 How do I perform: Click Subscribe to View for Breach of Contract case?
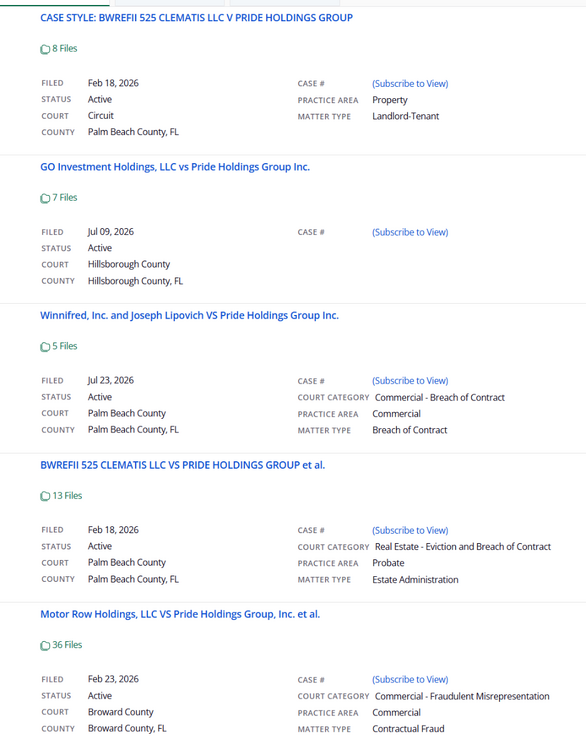coord(410,381)
